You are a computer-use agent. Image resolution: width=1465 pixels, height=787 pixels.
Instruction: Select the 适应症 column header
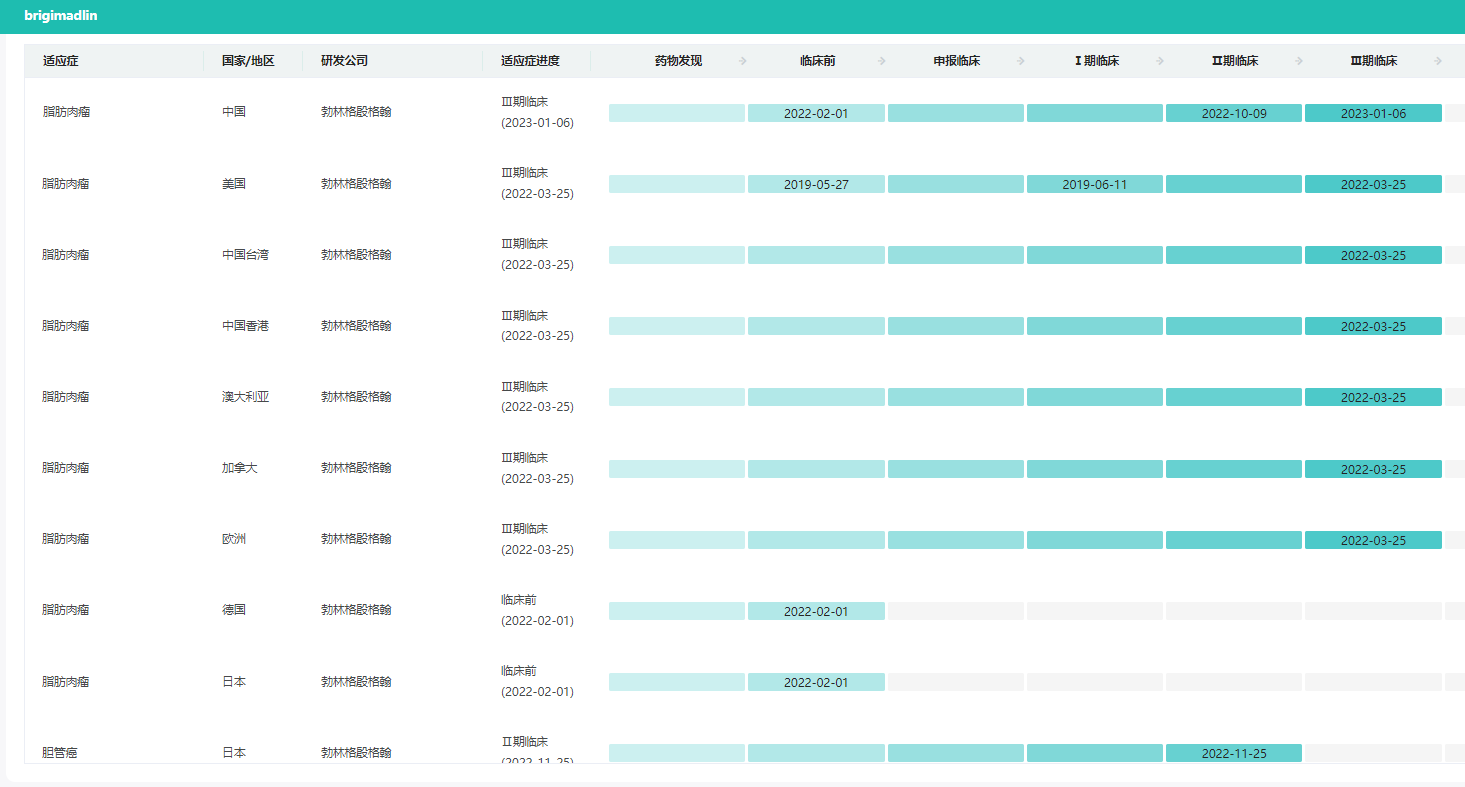[61, 61]
